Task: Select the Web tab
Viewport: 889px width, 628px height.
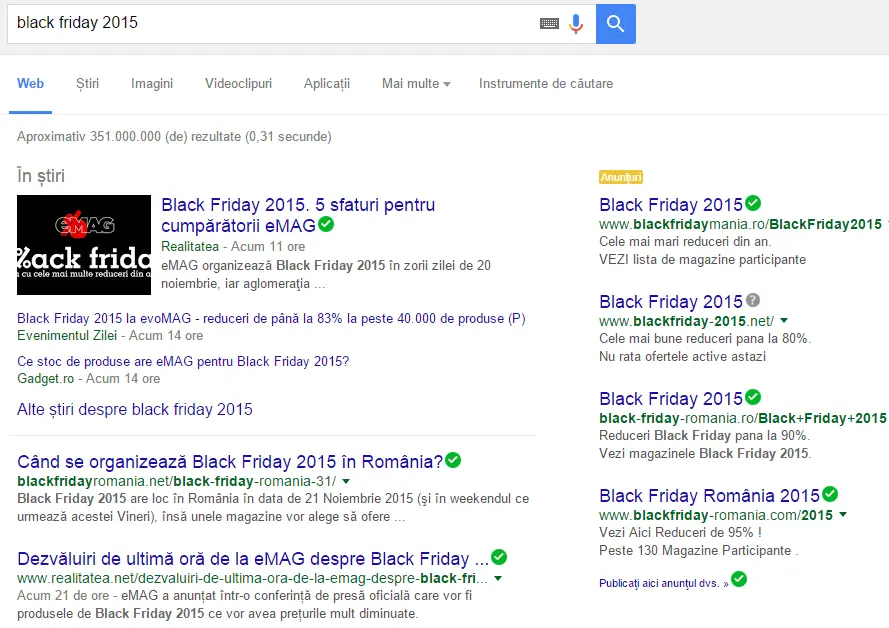Action: [x=30, y=84]
